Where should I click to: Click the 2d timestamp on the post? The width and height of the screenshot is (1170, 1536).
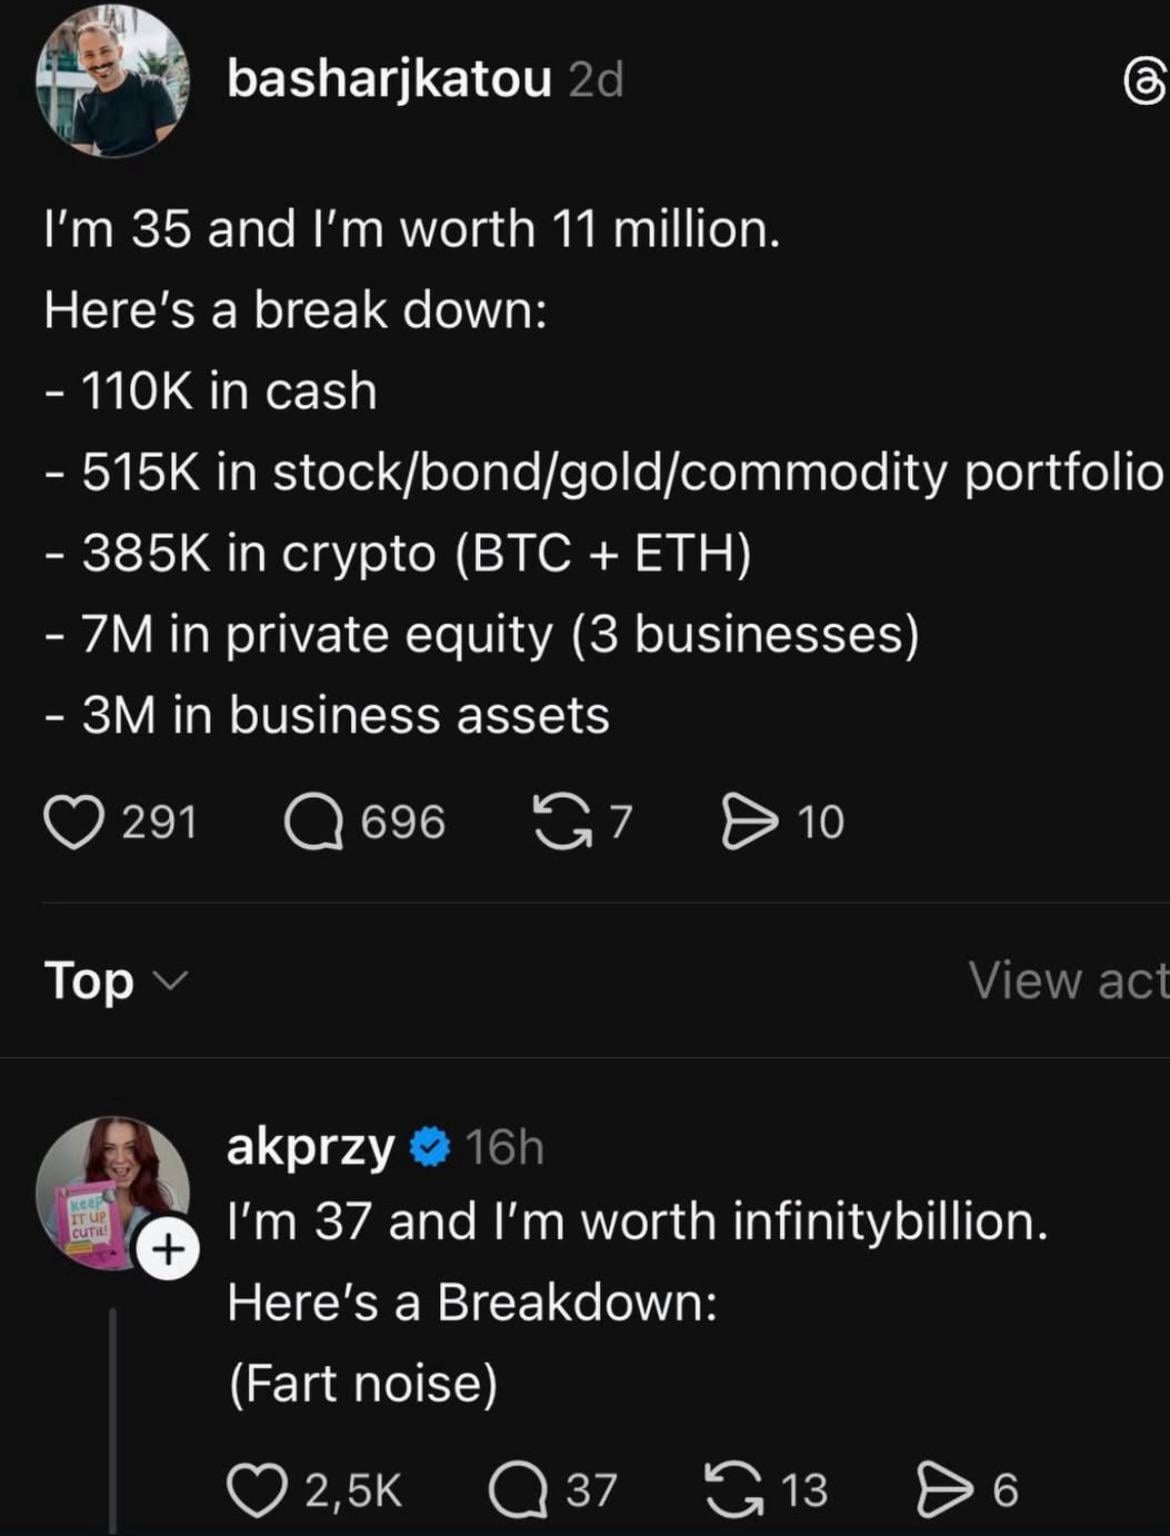pyautogui.click(x=596, y=80)
